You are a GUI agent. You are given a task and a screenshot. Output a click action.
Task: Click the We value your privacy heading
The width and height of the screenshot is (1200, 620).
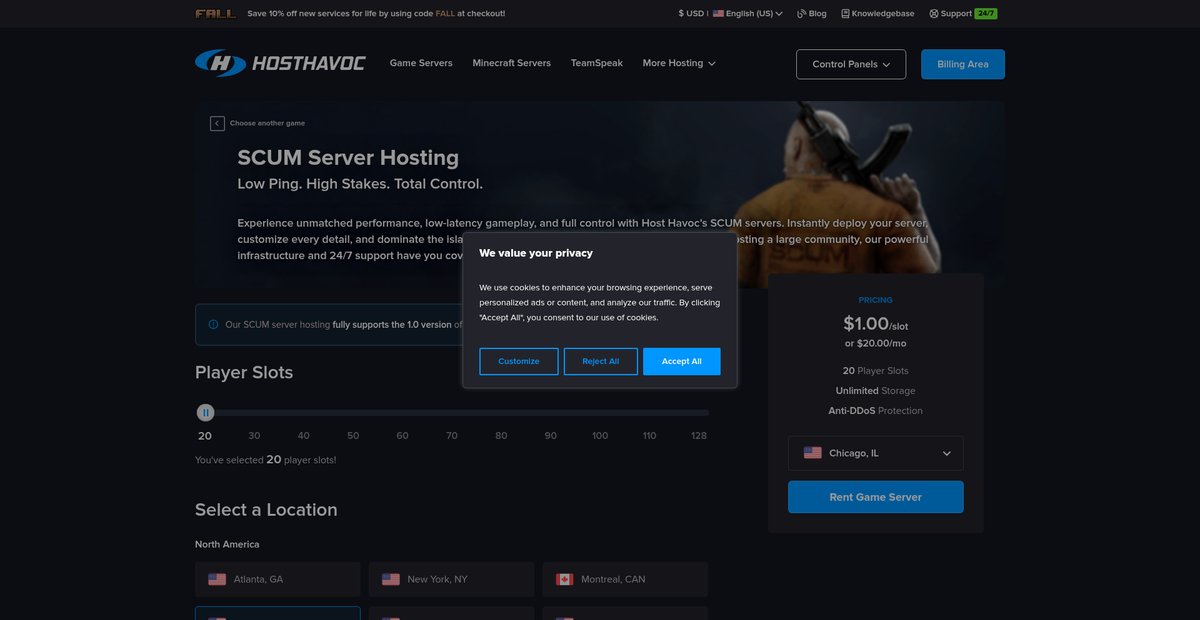point(536,253)
